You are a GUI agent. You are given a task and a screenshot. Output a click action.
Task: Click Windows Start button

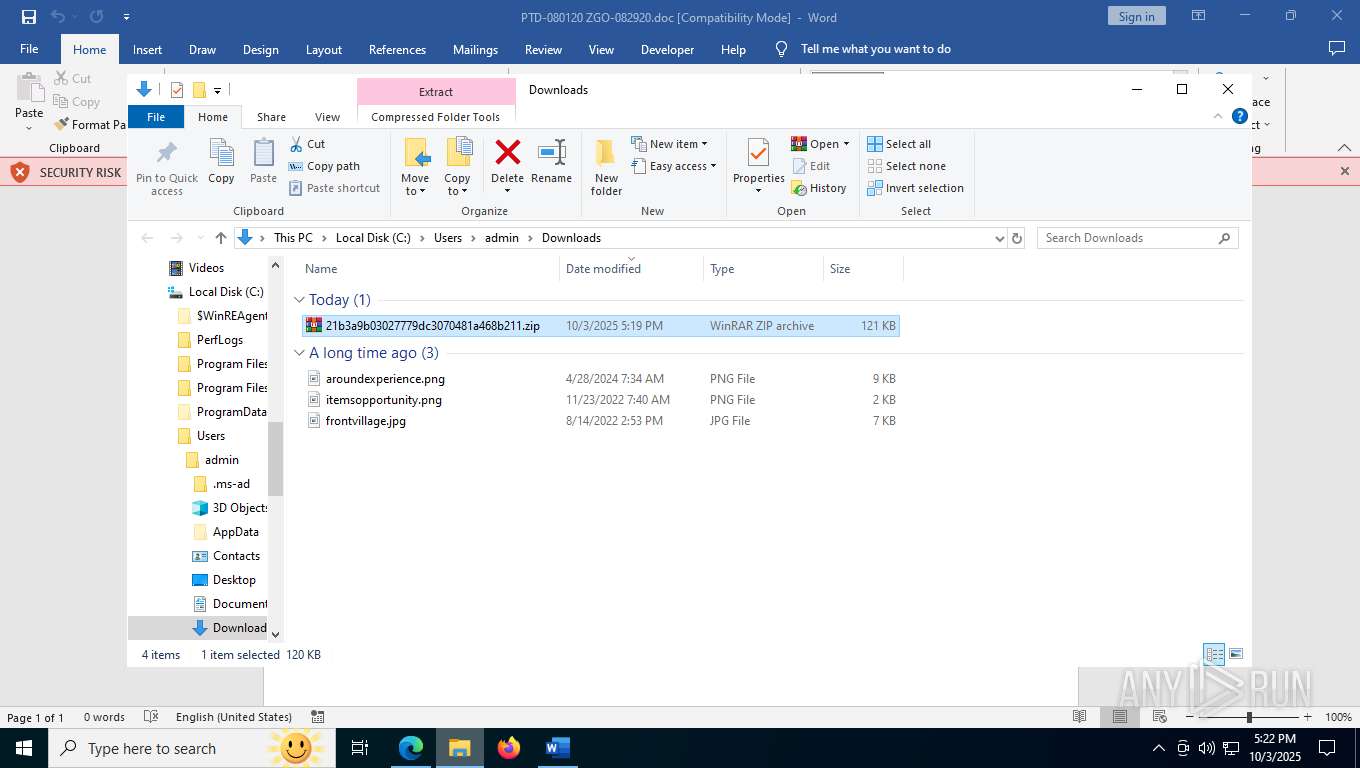point(23,748)
